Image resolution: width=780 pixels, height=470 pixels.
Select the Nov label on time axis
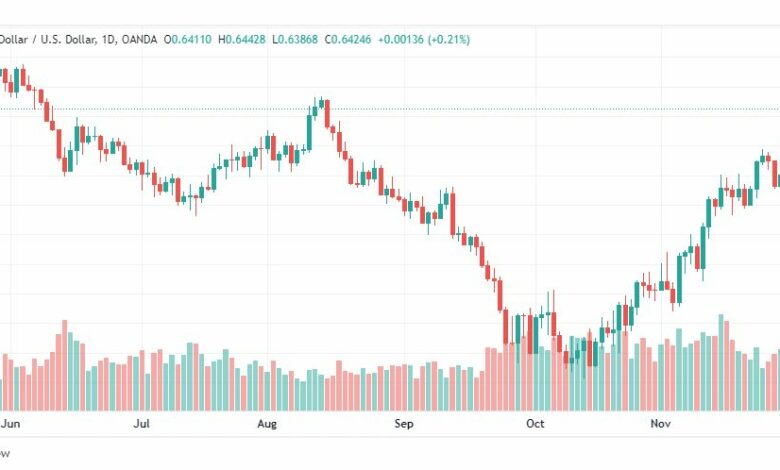pos(661,424)
